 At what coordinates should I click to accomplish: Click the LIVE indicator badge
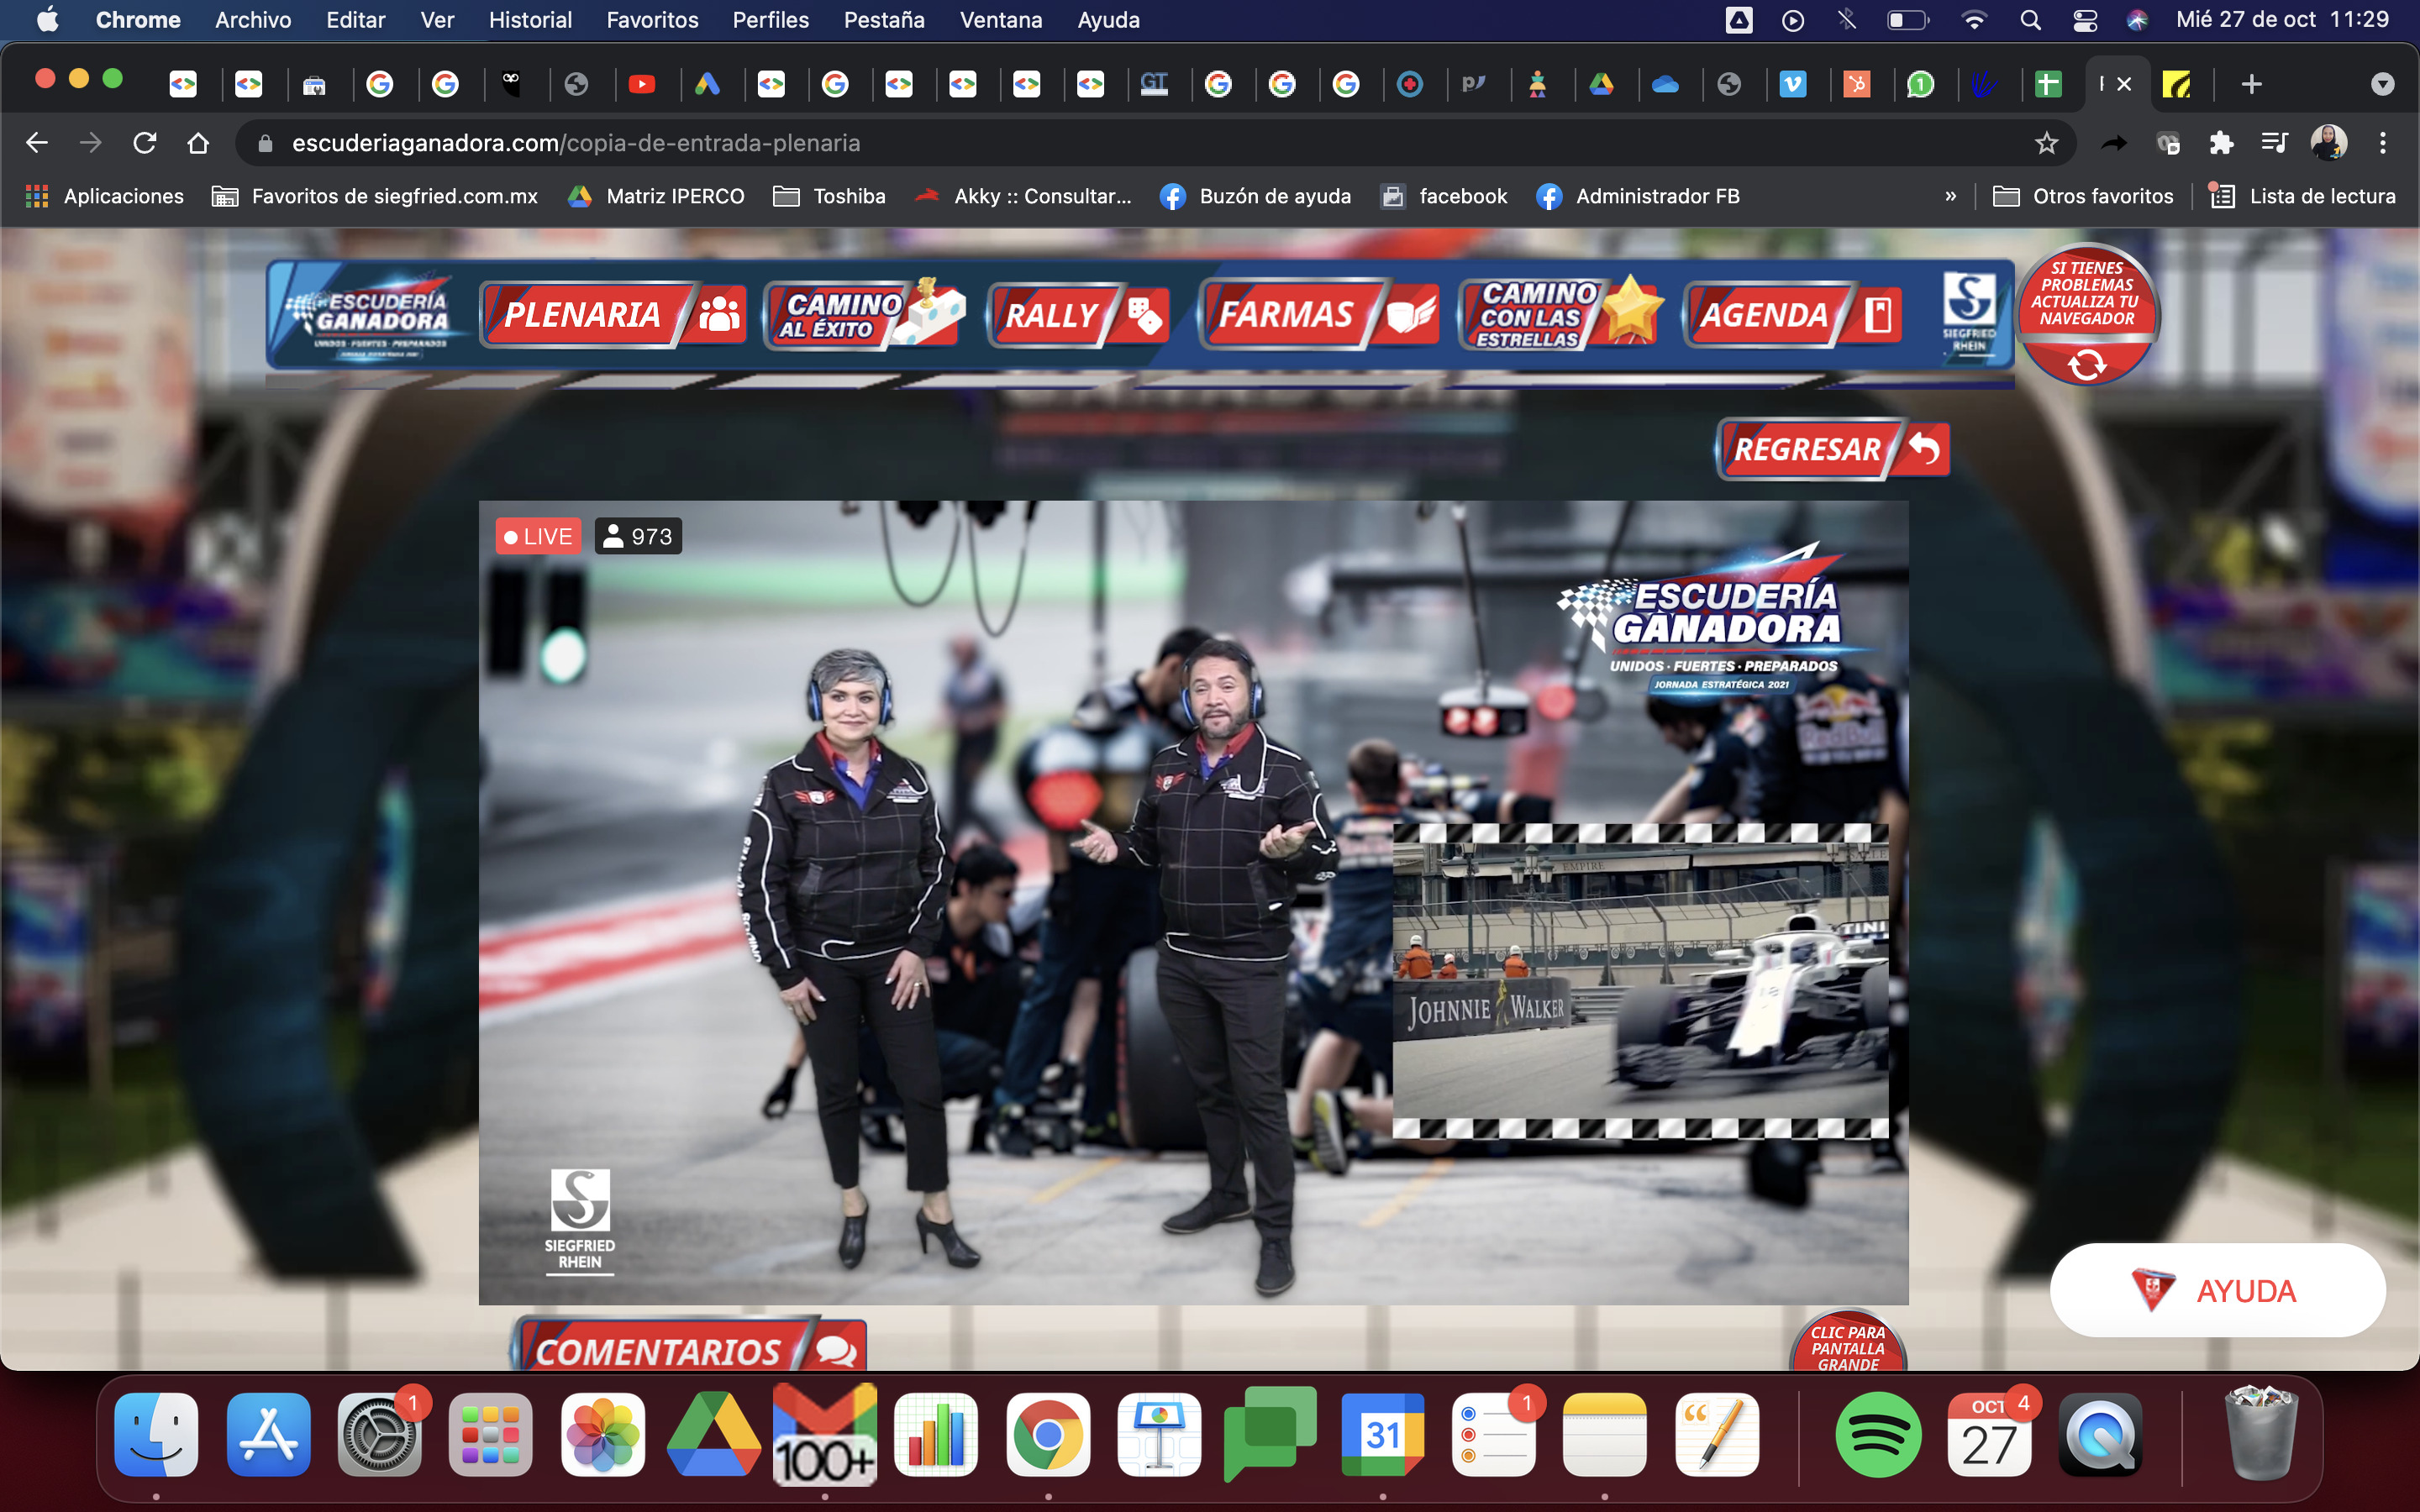pyautogui.click(x=538, y=536)
